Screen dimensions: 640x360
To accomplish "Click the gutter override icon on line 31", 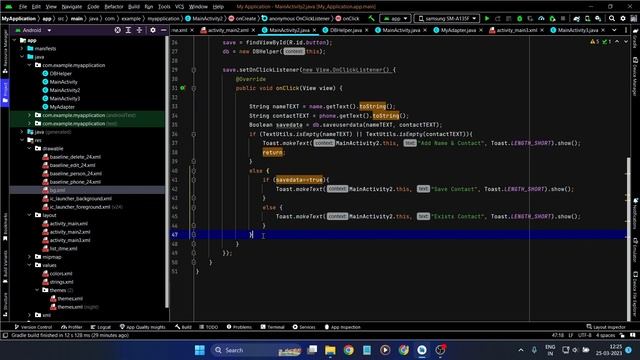I will [x=182, y=88].
